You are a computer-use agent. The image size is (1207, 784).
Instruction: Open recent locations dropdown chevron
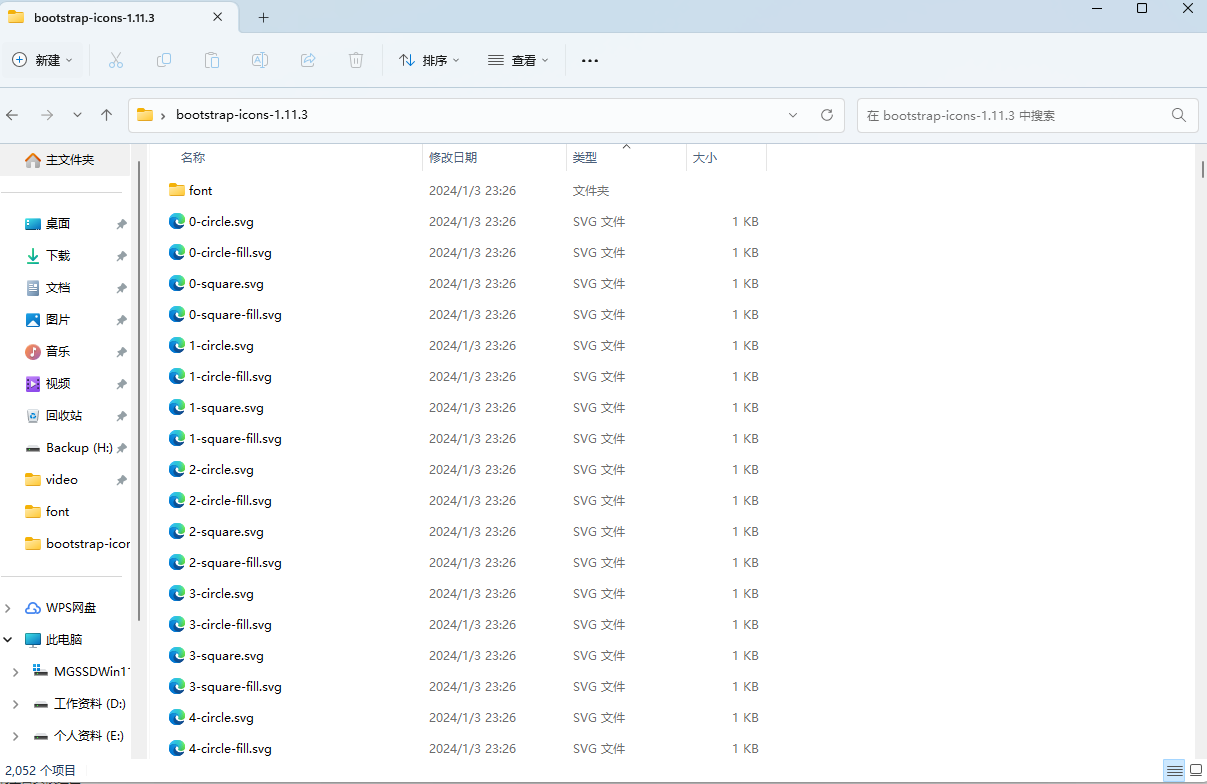[x=77, y=115]
